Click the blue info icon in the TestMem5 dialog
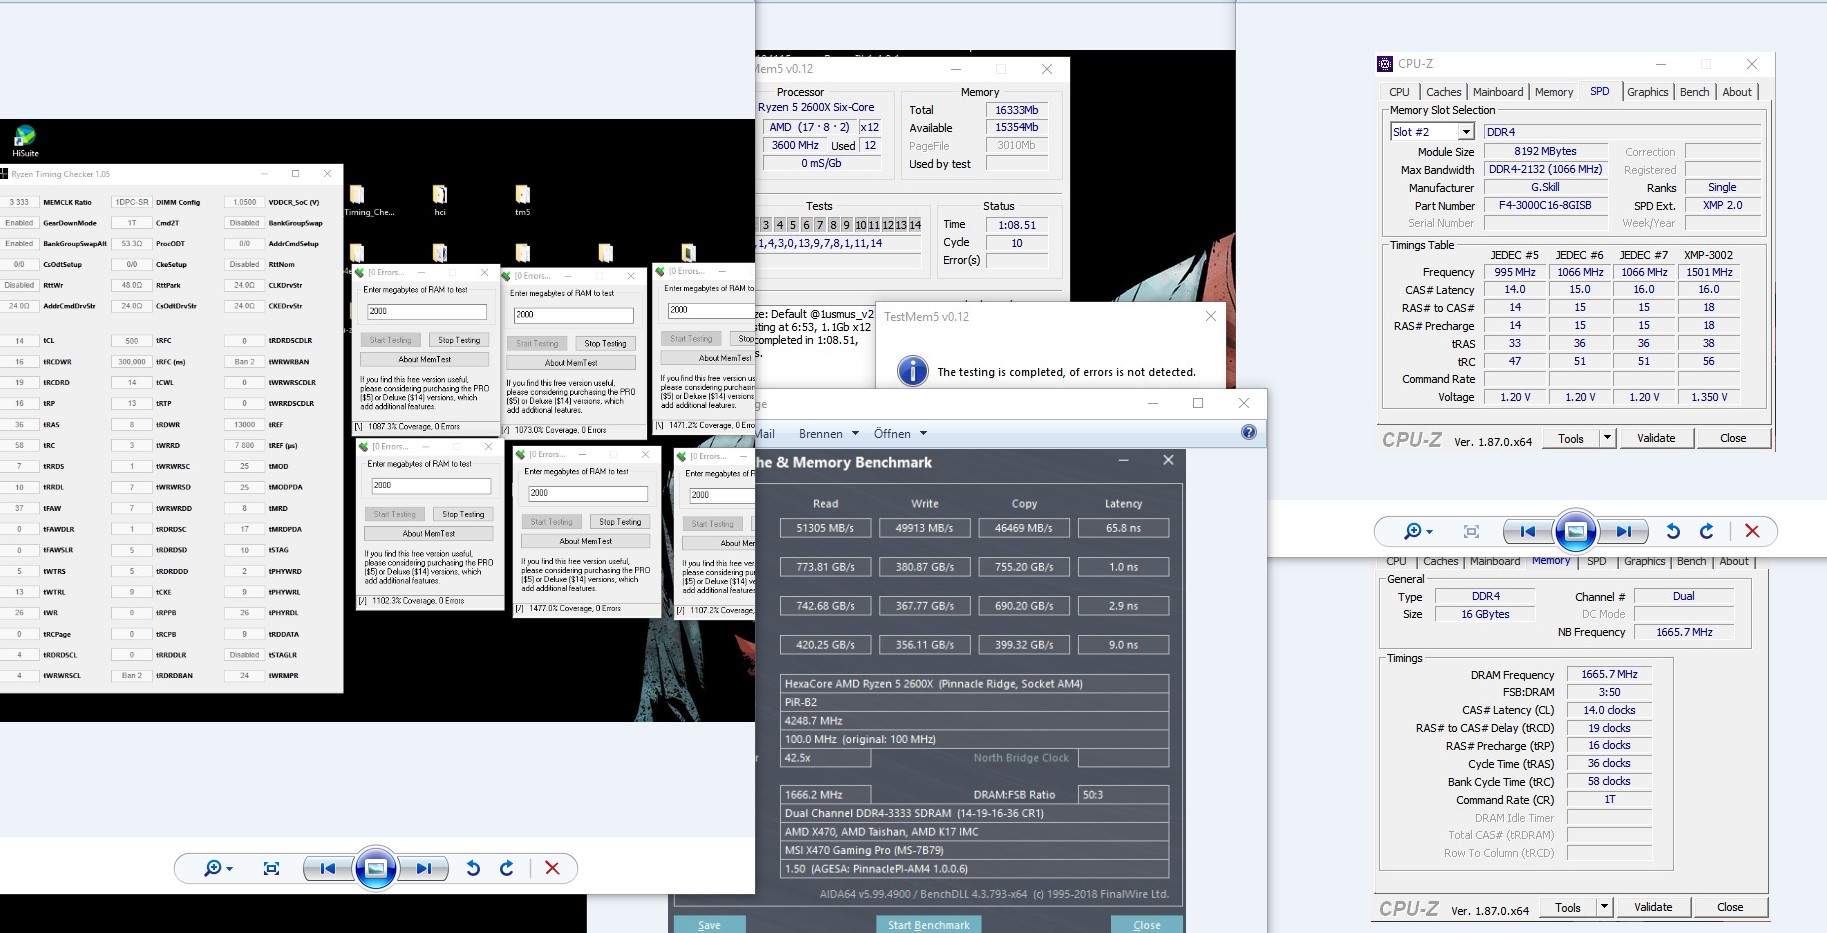 912,371
